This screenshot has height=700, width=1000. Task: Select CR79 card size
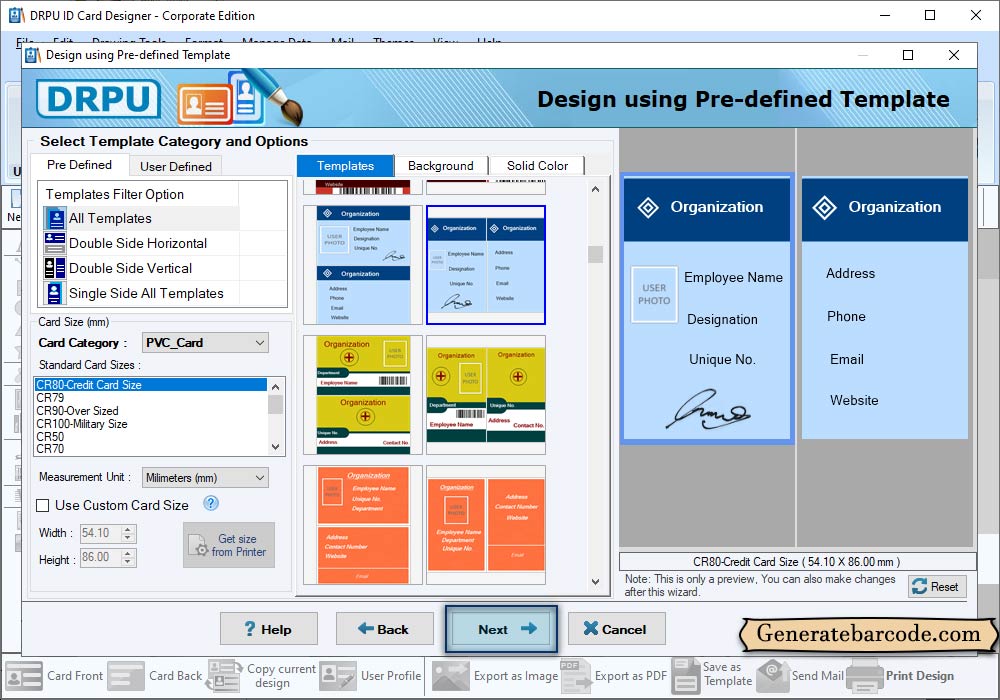pyautogui.click(x=151, y=398)
